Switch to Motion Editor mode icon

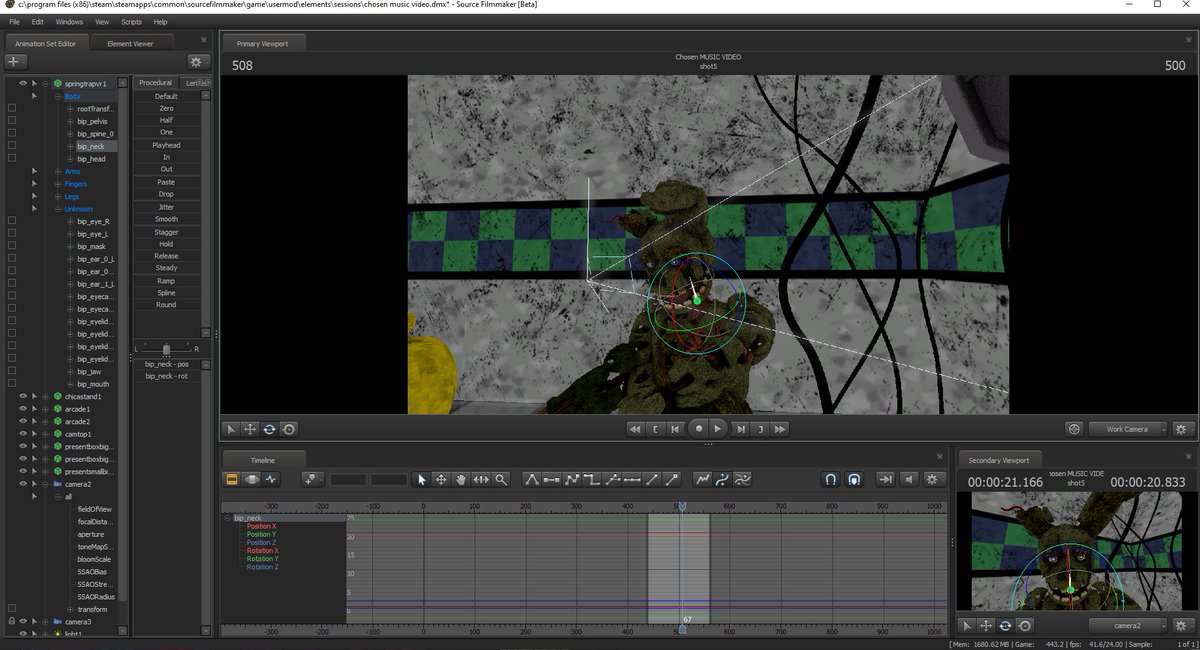pos(251,479)
